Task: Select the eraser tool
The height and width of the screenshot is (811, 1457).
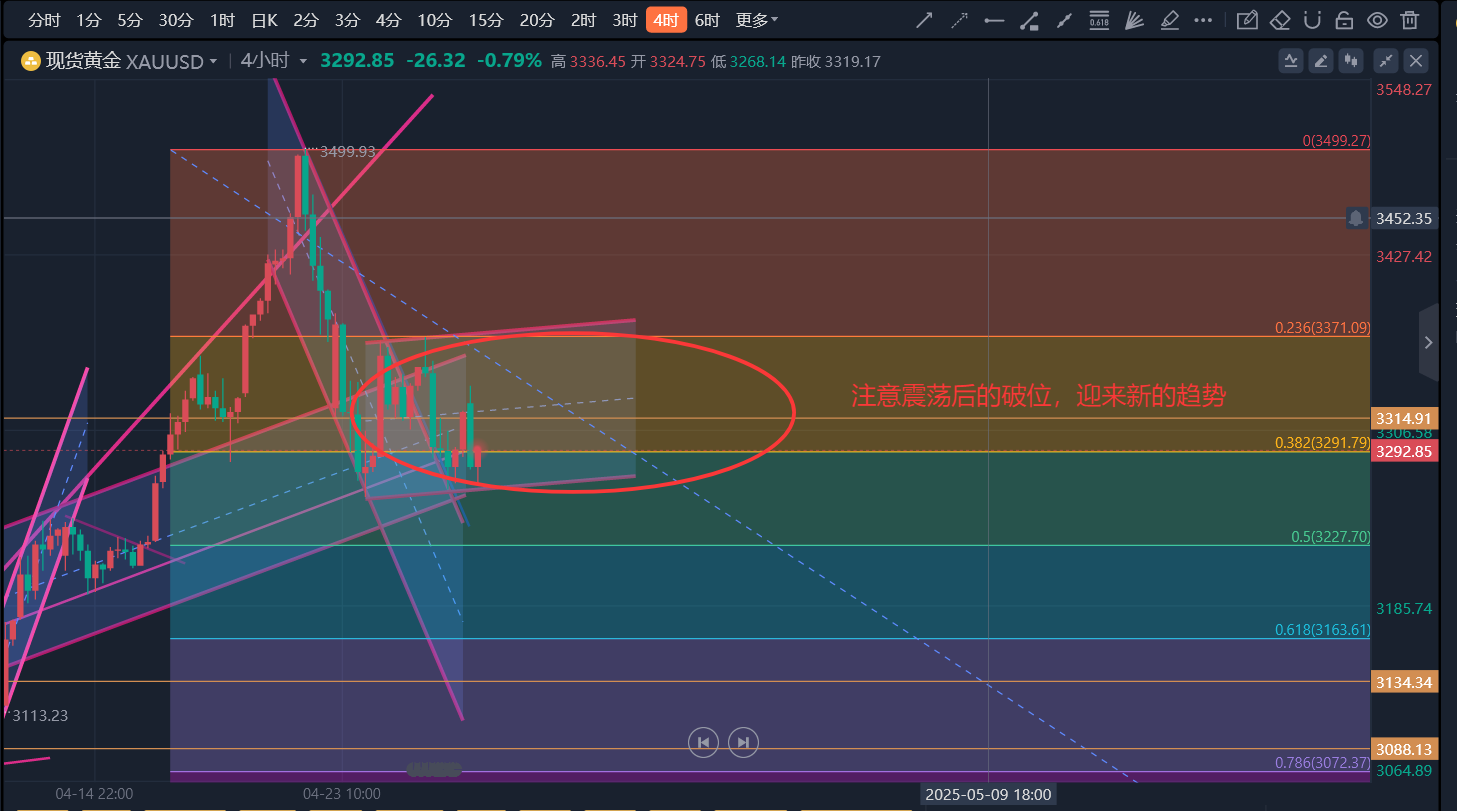Action: [1280, 20]
